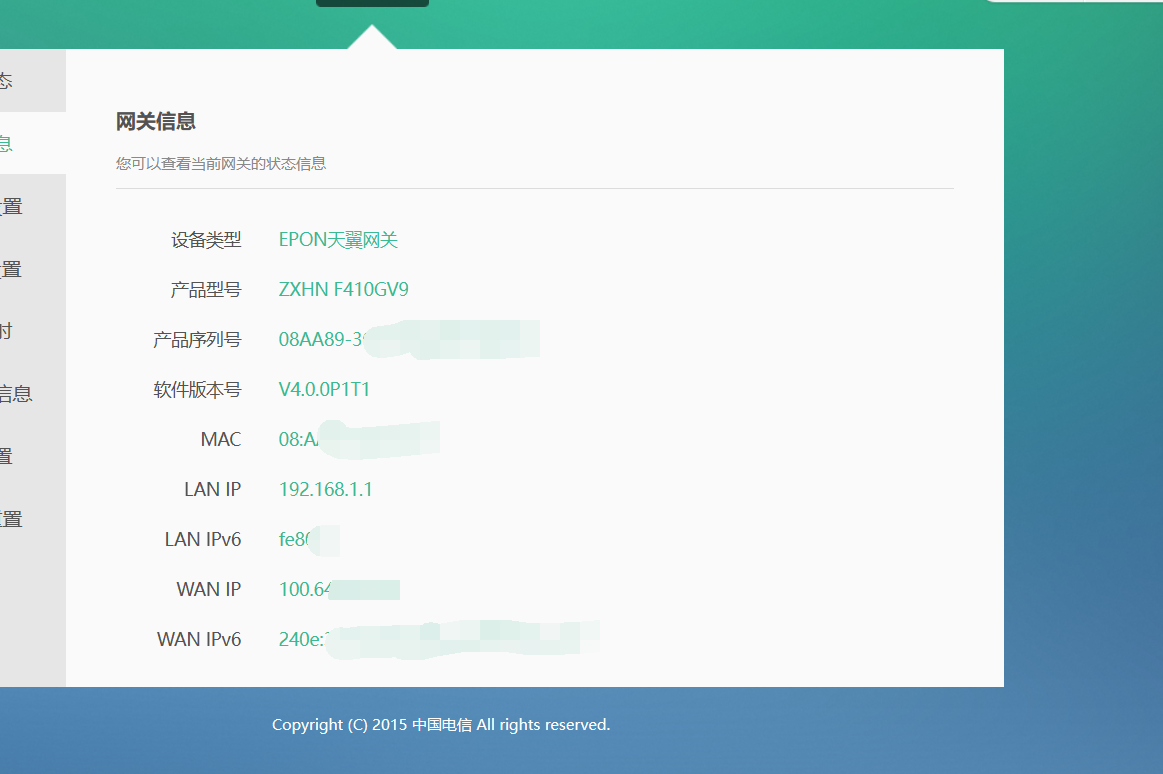Select the LAN IP value 192.168.1.1
This screenshot has width=1163, height=774.
[x=326, y=489]
